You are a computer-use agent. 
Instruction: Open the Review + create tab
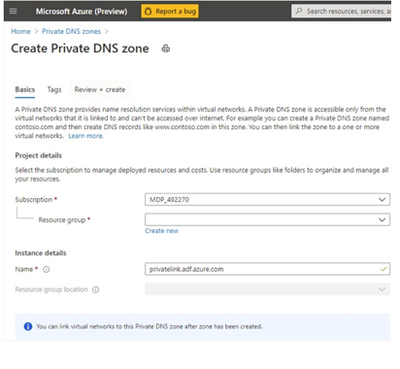pos(100,90)
